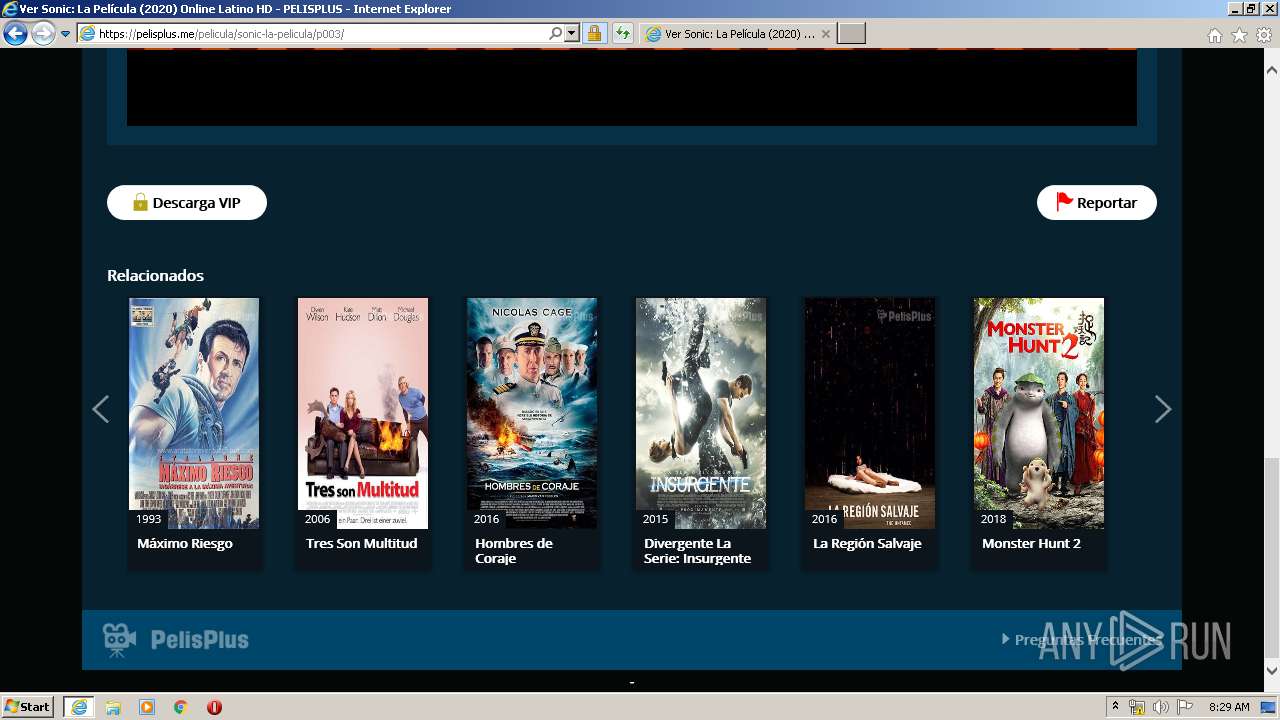Viewport: 1280px width, 720px height.
Task: Click the refresh page icon
Action: [x=623, y=34]
